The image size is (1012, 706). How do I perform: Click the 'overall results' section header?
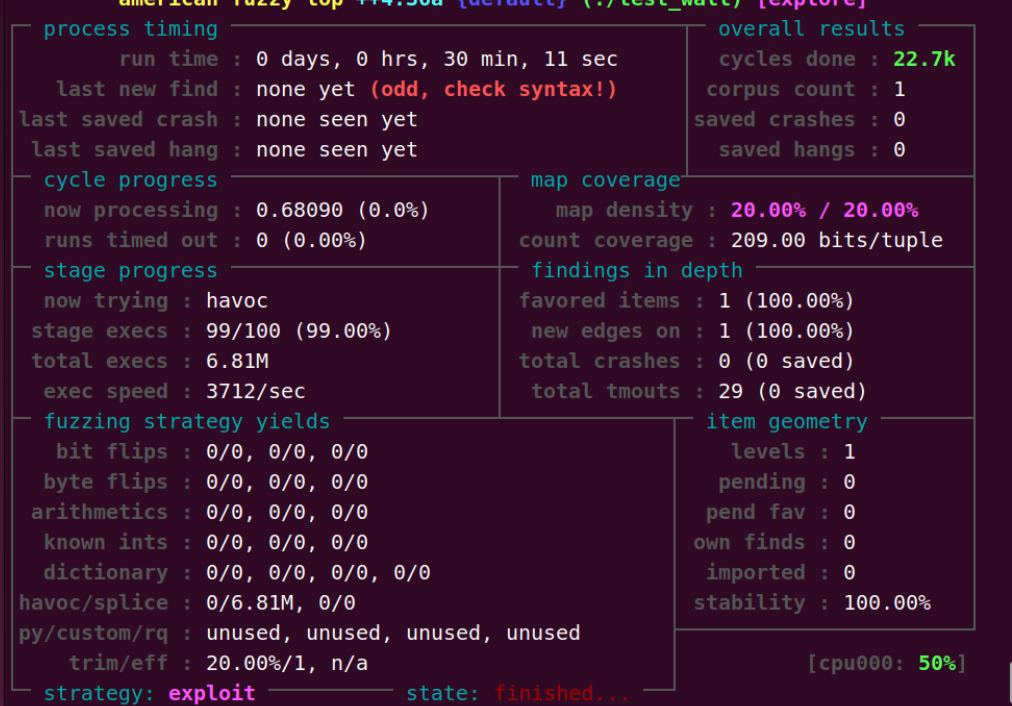(x=811, y=29)
